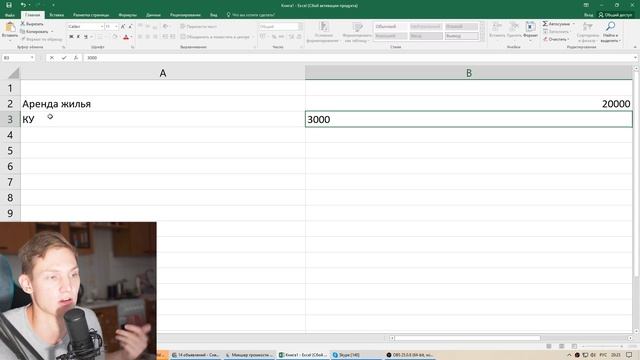
Task: Select the row 5 header
Action: 10,151
